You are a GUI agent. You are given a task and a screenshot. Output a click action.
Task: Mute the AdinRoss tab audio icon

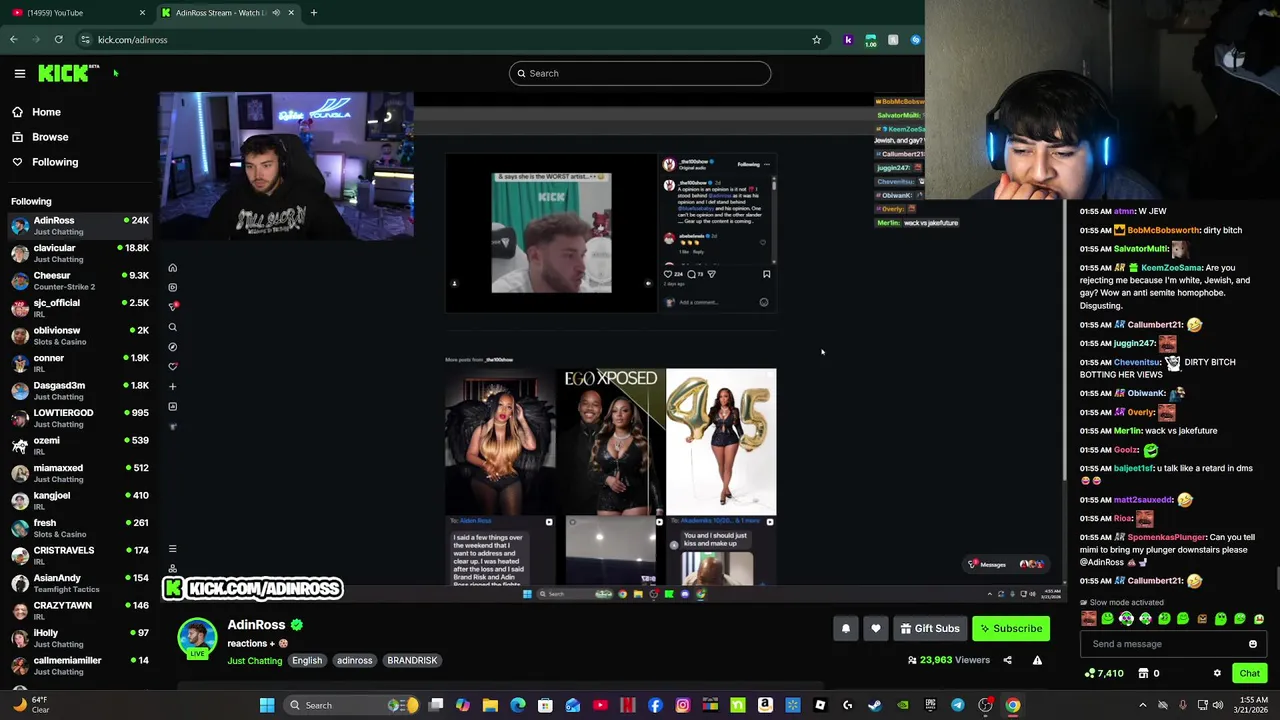276,13
